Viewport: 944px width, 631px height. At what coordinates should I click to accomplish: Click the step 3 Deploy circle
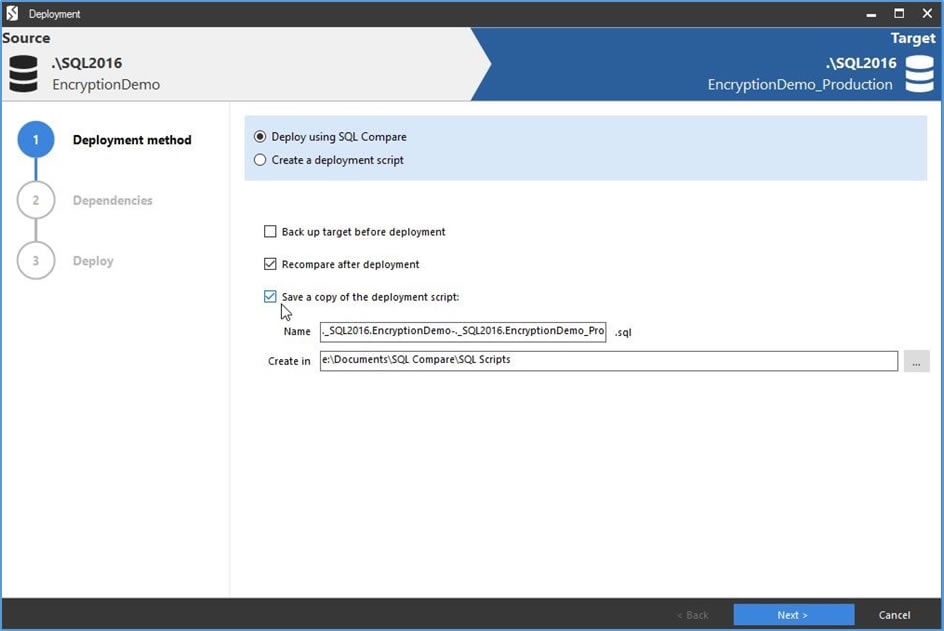pos(36,261)
